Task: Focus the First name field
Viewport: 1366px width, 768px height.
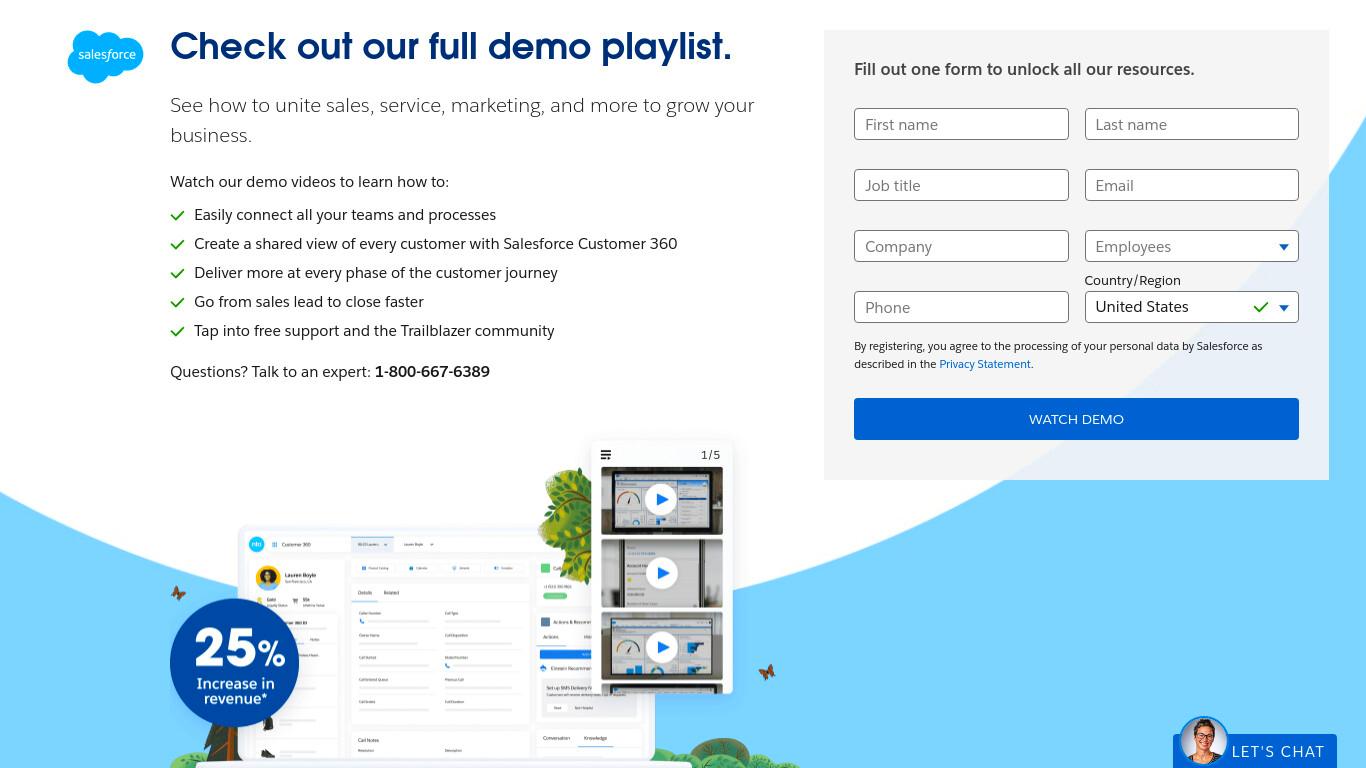Action: [x=961, y=124]
